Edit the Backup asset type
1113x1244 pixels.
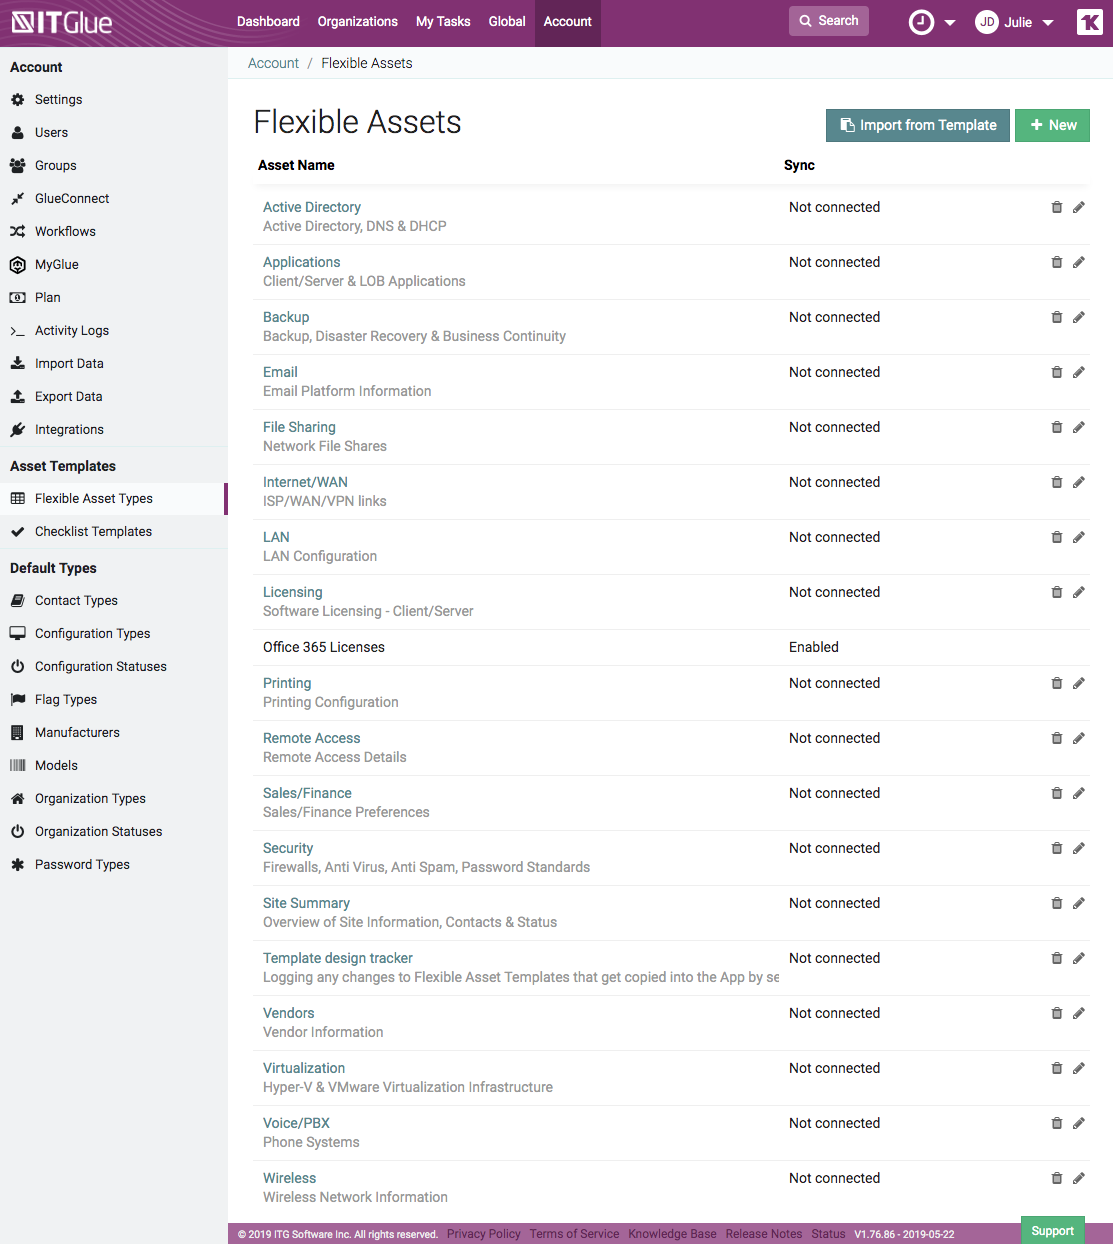click(x=1078, y=317)
